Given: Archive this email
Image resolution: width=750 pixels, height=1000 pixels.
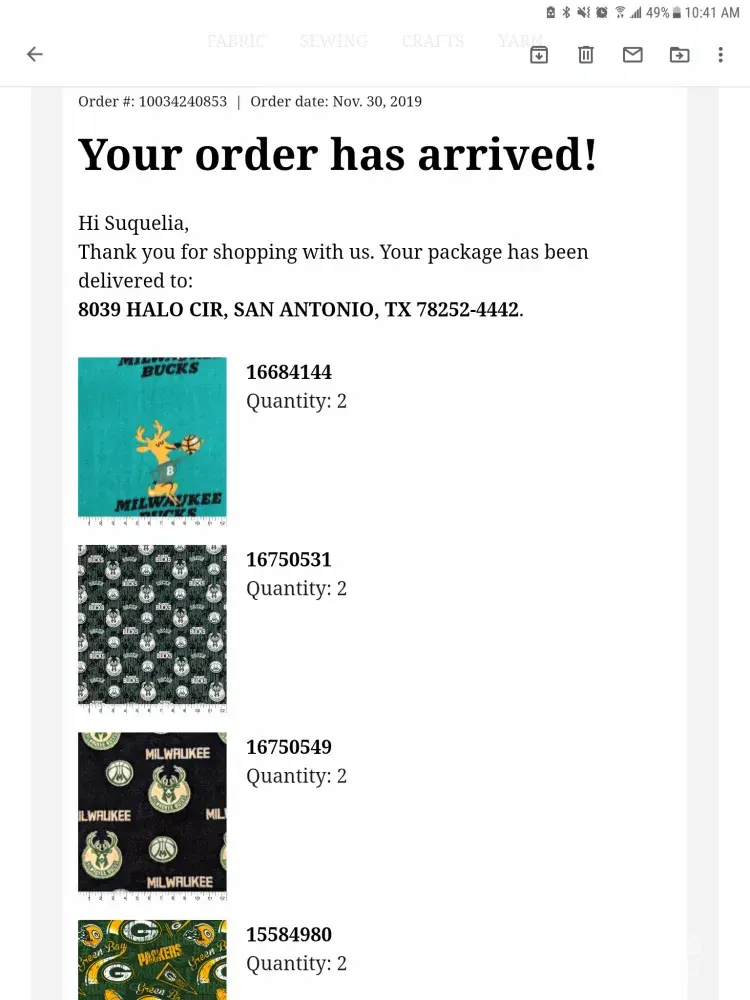Looking at the screenshot, I should click(x=539, y=55).
